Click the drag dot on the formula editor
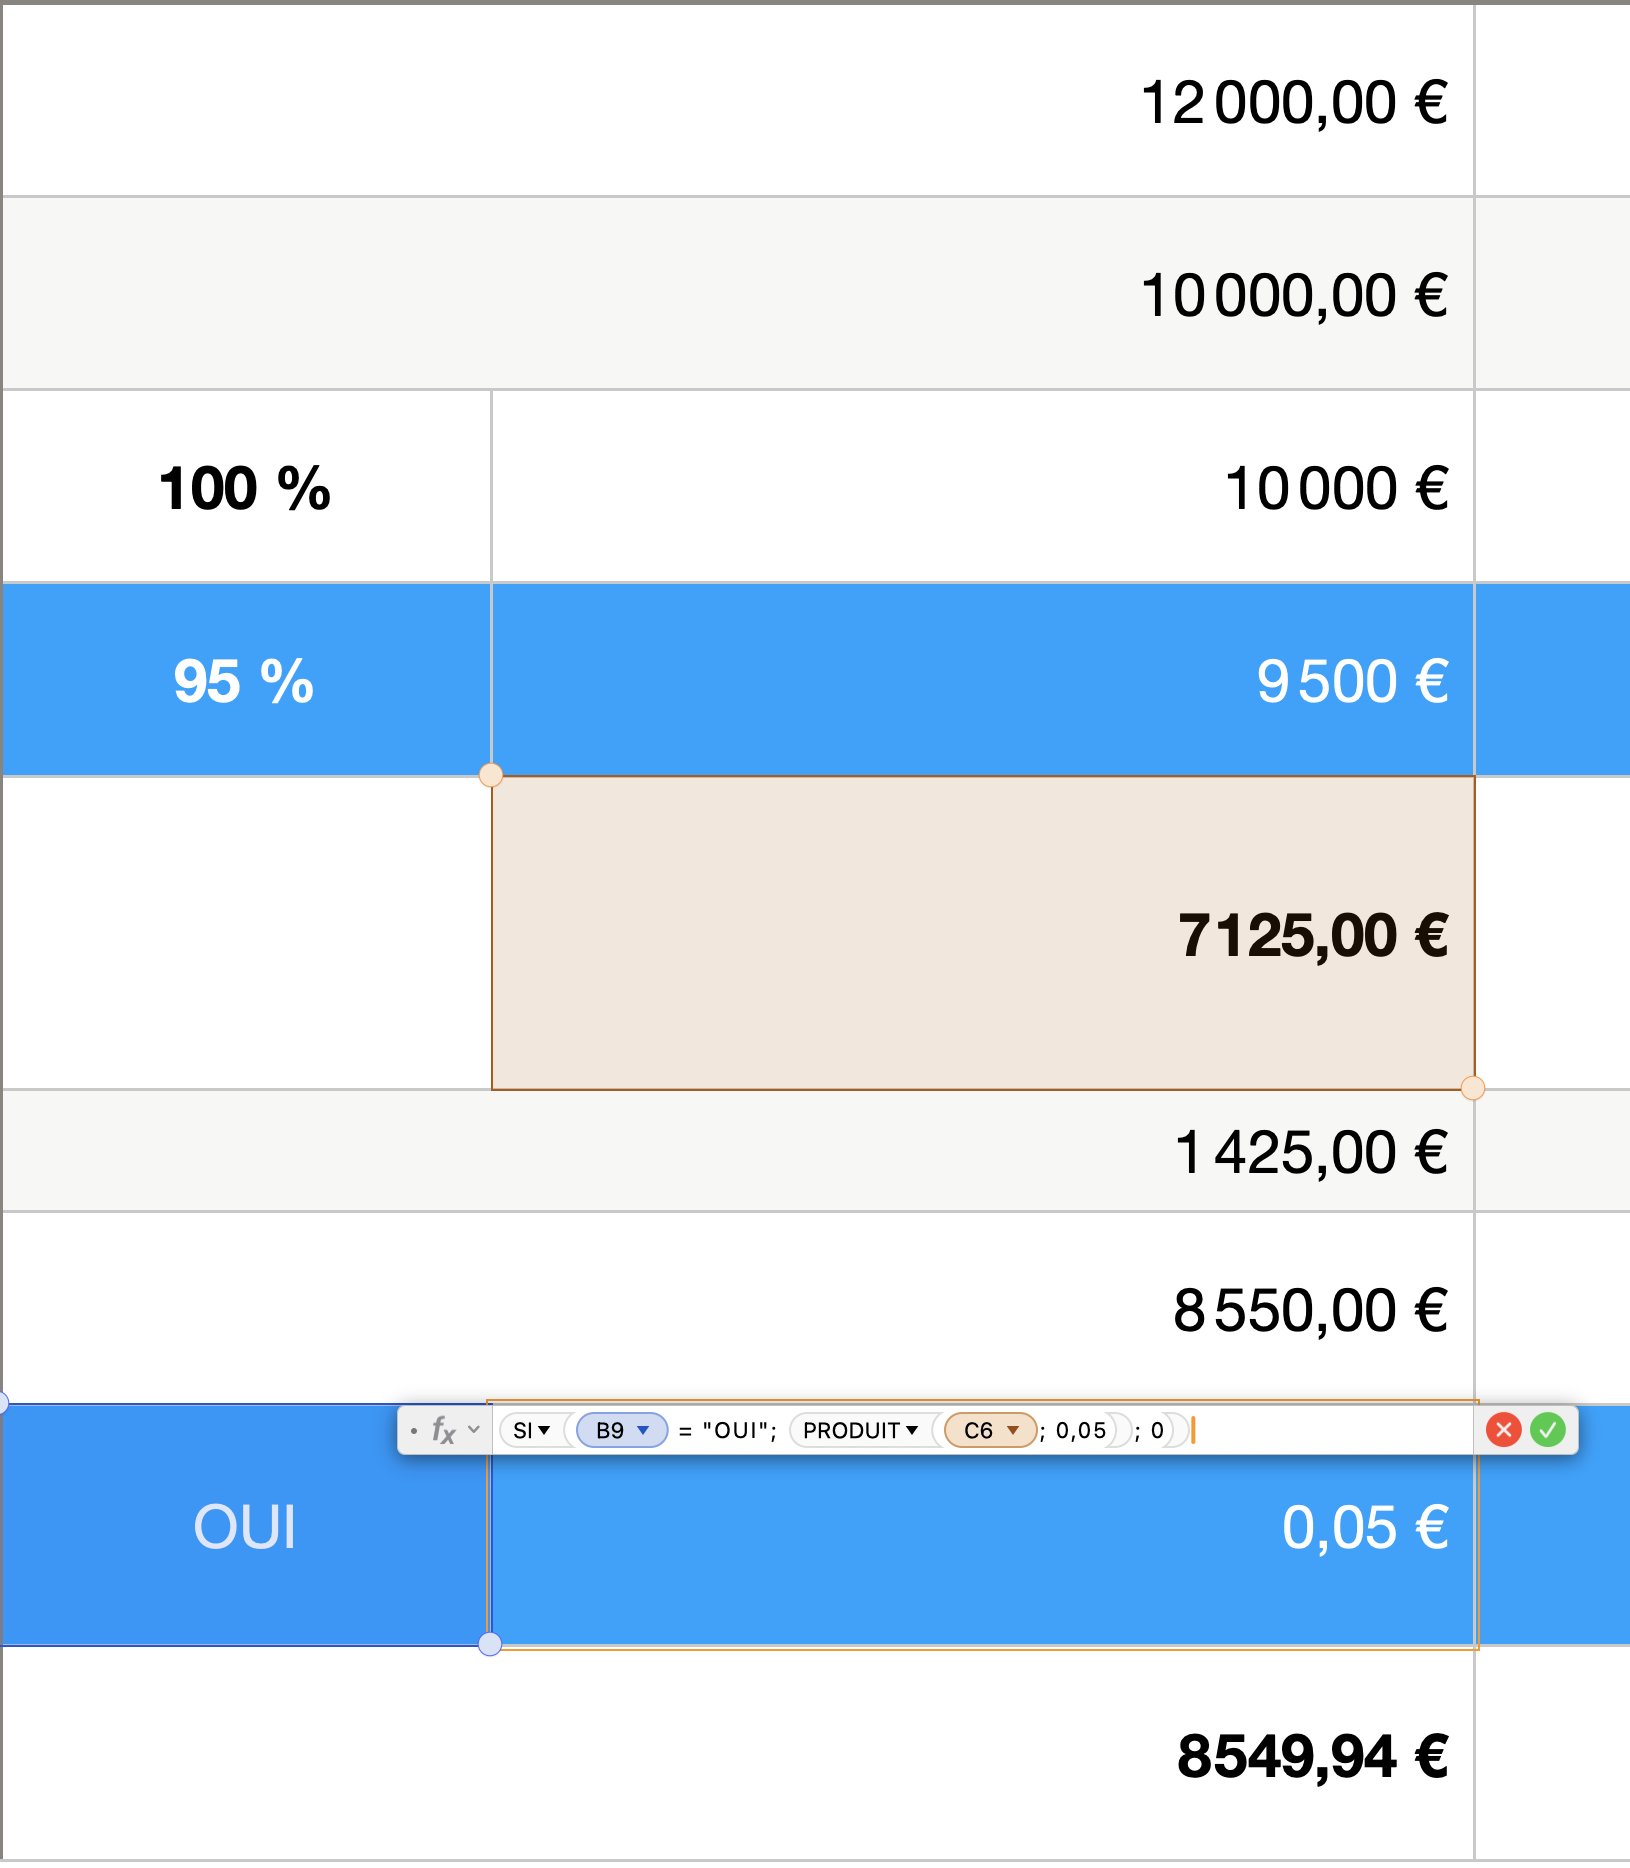The width and height of the screenshot is (1630, 1868). point(414,1431)
